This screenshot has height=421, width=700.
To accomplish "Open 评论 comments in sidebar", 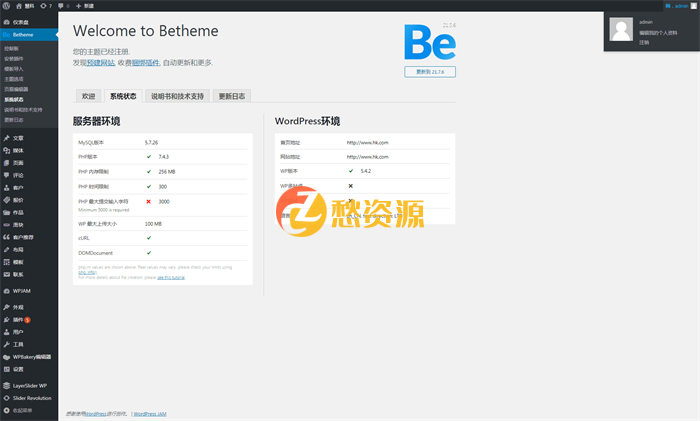I will coord(29,175).
